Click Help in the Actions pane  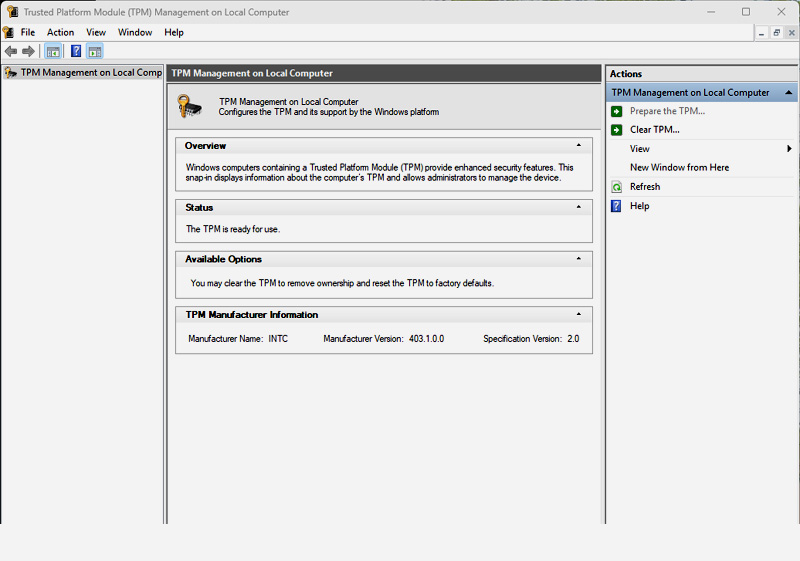point(639,206)
